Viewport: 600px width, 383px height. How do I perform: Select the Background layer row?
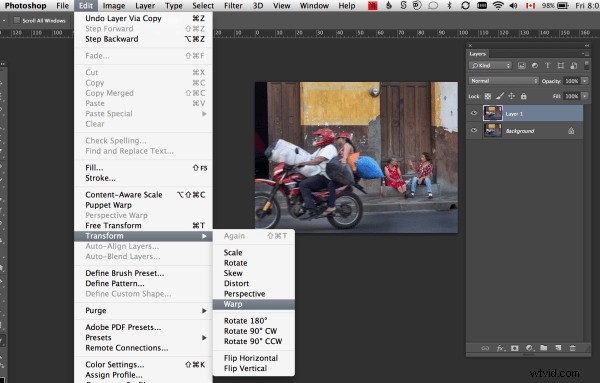(525, 131)
